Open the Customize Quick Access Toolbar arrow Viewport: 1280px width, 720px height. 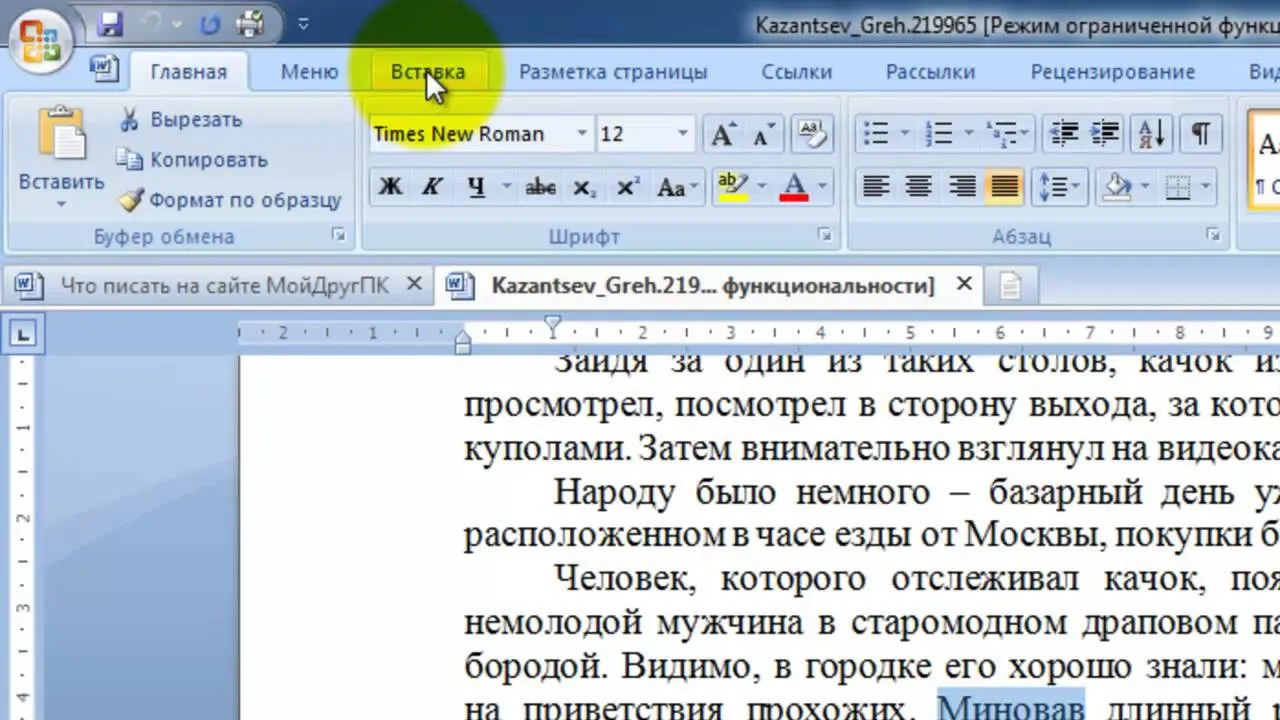[303, 23]
